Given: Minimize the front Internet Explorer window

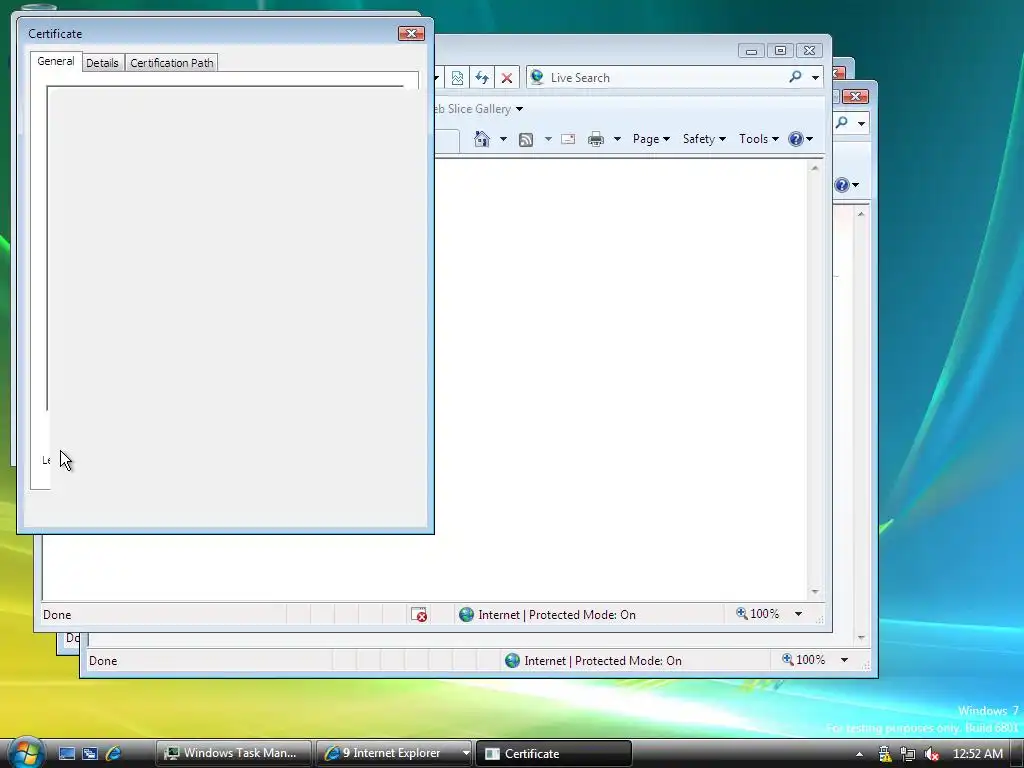Looking at the screenshot, I should [x=752, y=50].
